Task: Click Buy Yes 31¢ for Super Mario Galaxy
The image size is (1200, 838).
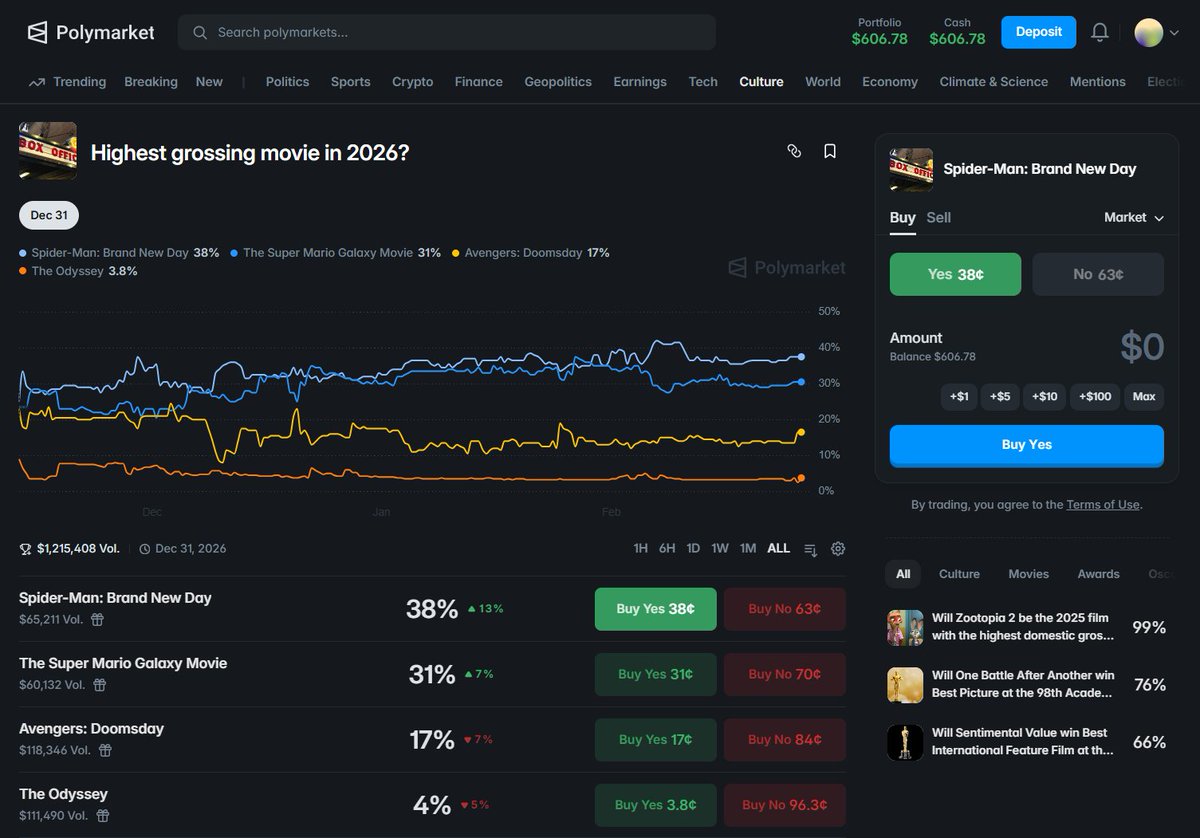Action: (x=656, y=674)
